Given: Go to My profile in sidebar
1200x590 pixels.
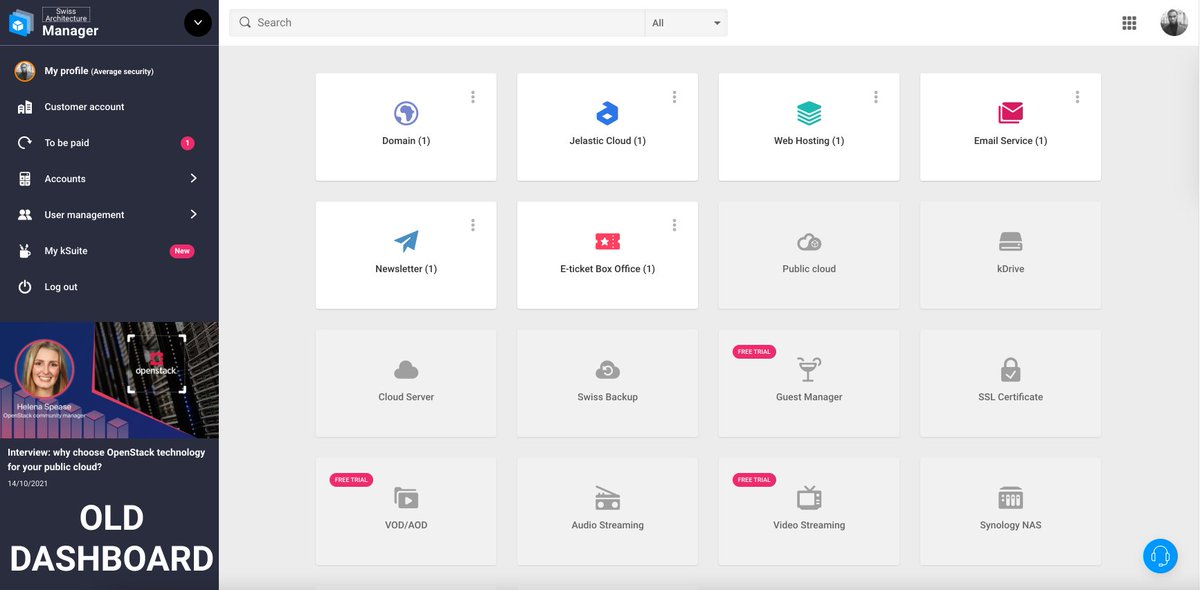Looking at the screenshot, I should [x=109, y=71].
